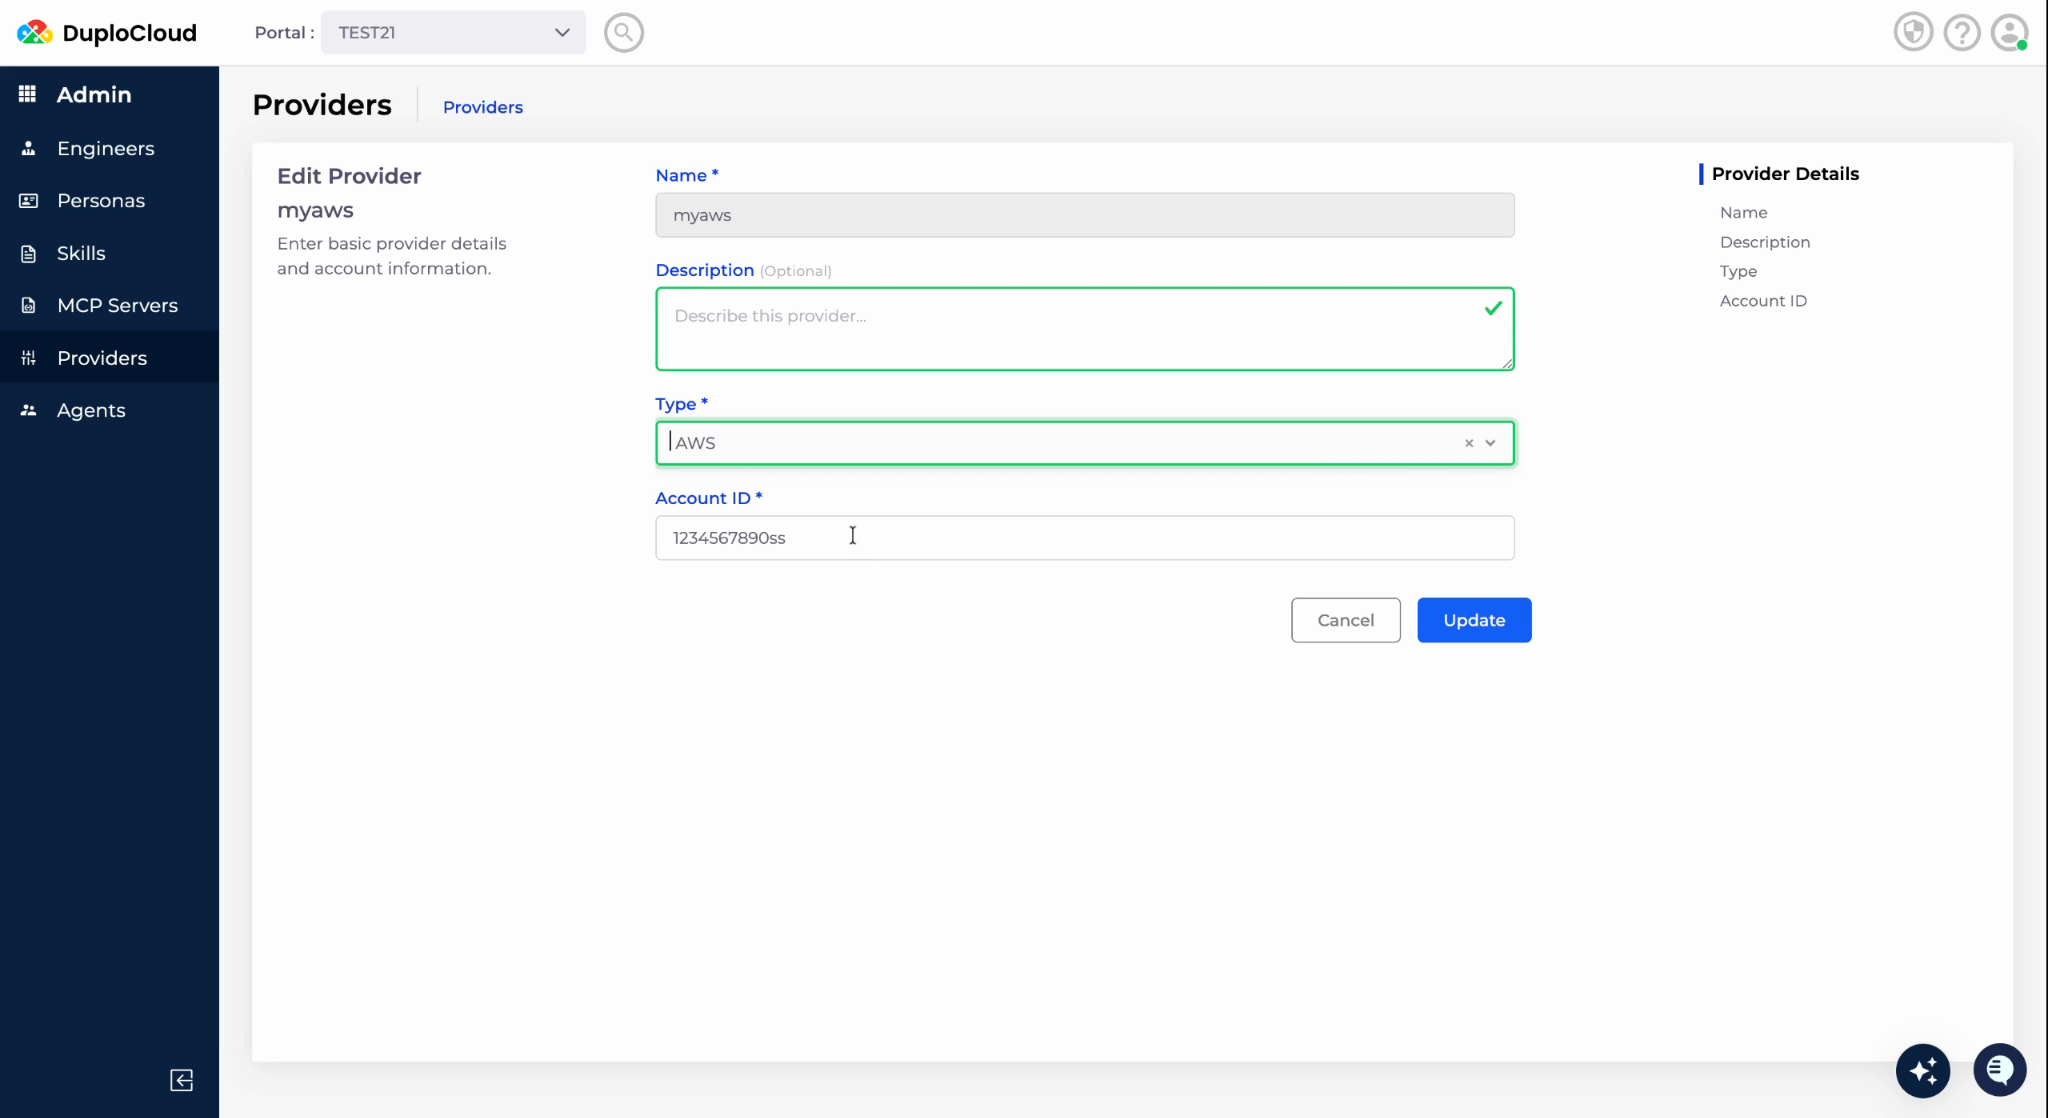
Task: Open the user profile avatar icon
Action: [2009, 33]
